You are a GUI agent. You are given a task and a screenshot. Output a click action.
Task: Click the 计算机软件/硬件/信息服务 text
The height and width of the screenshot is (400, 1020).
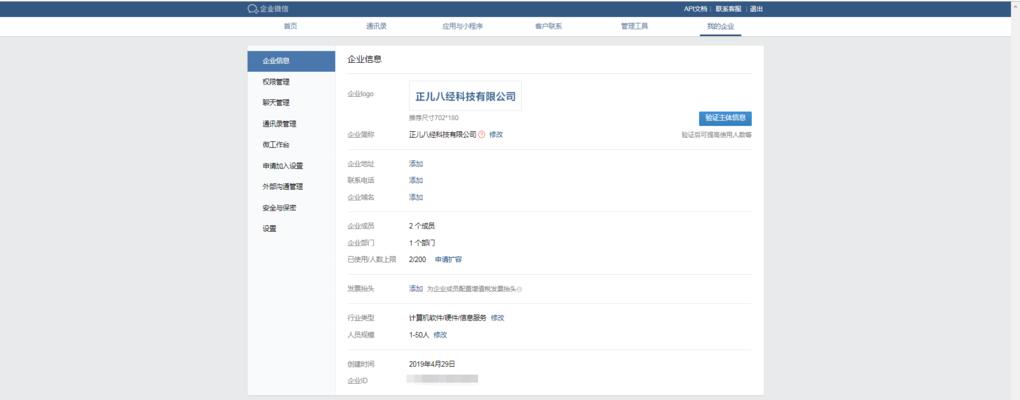pyautogui.click(x=448, y=318)
